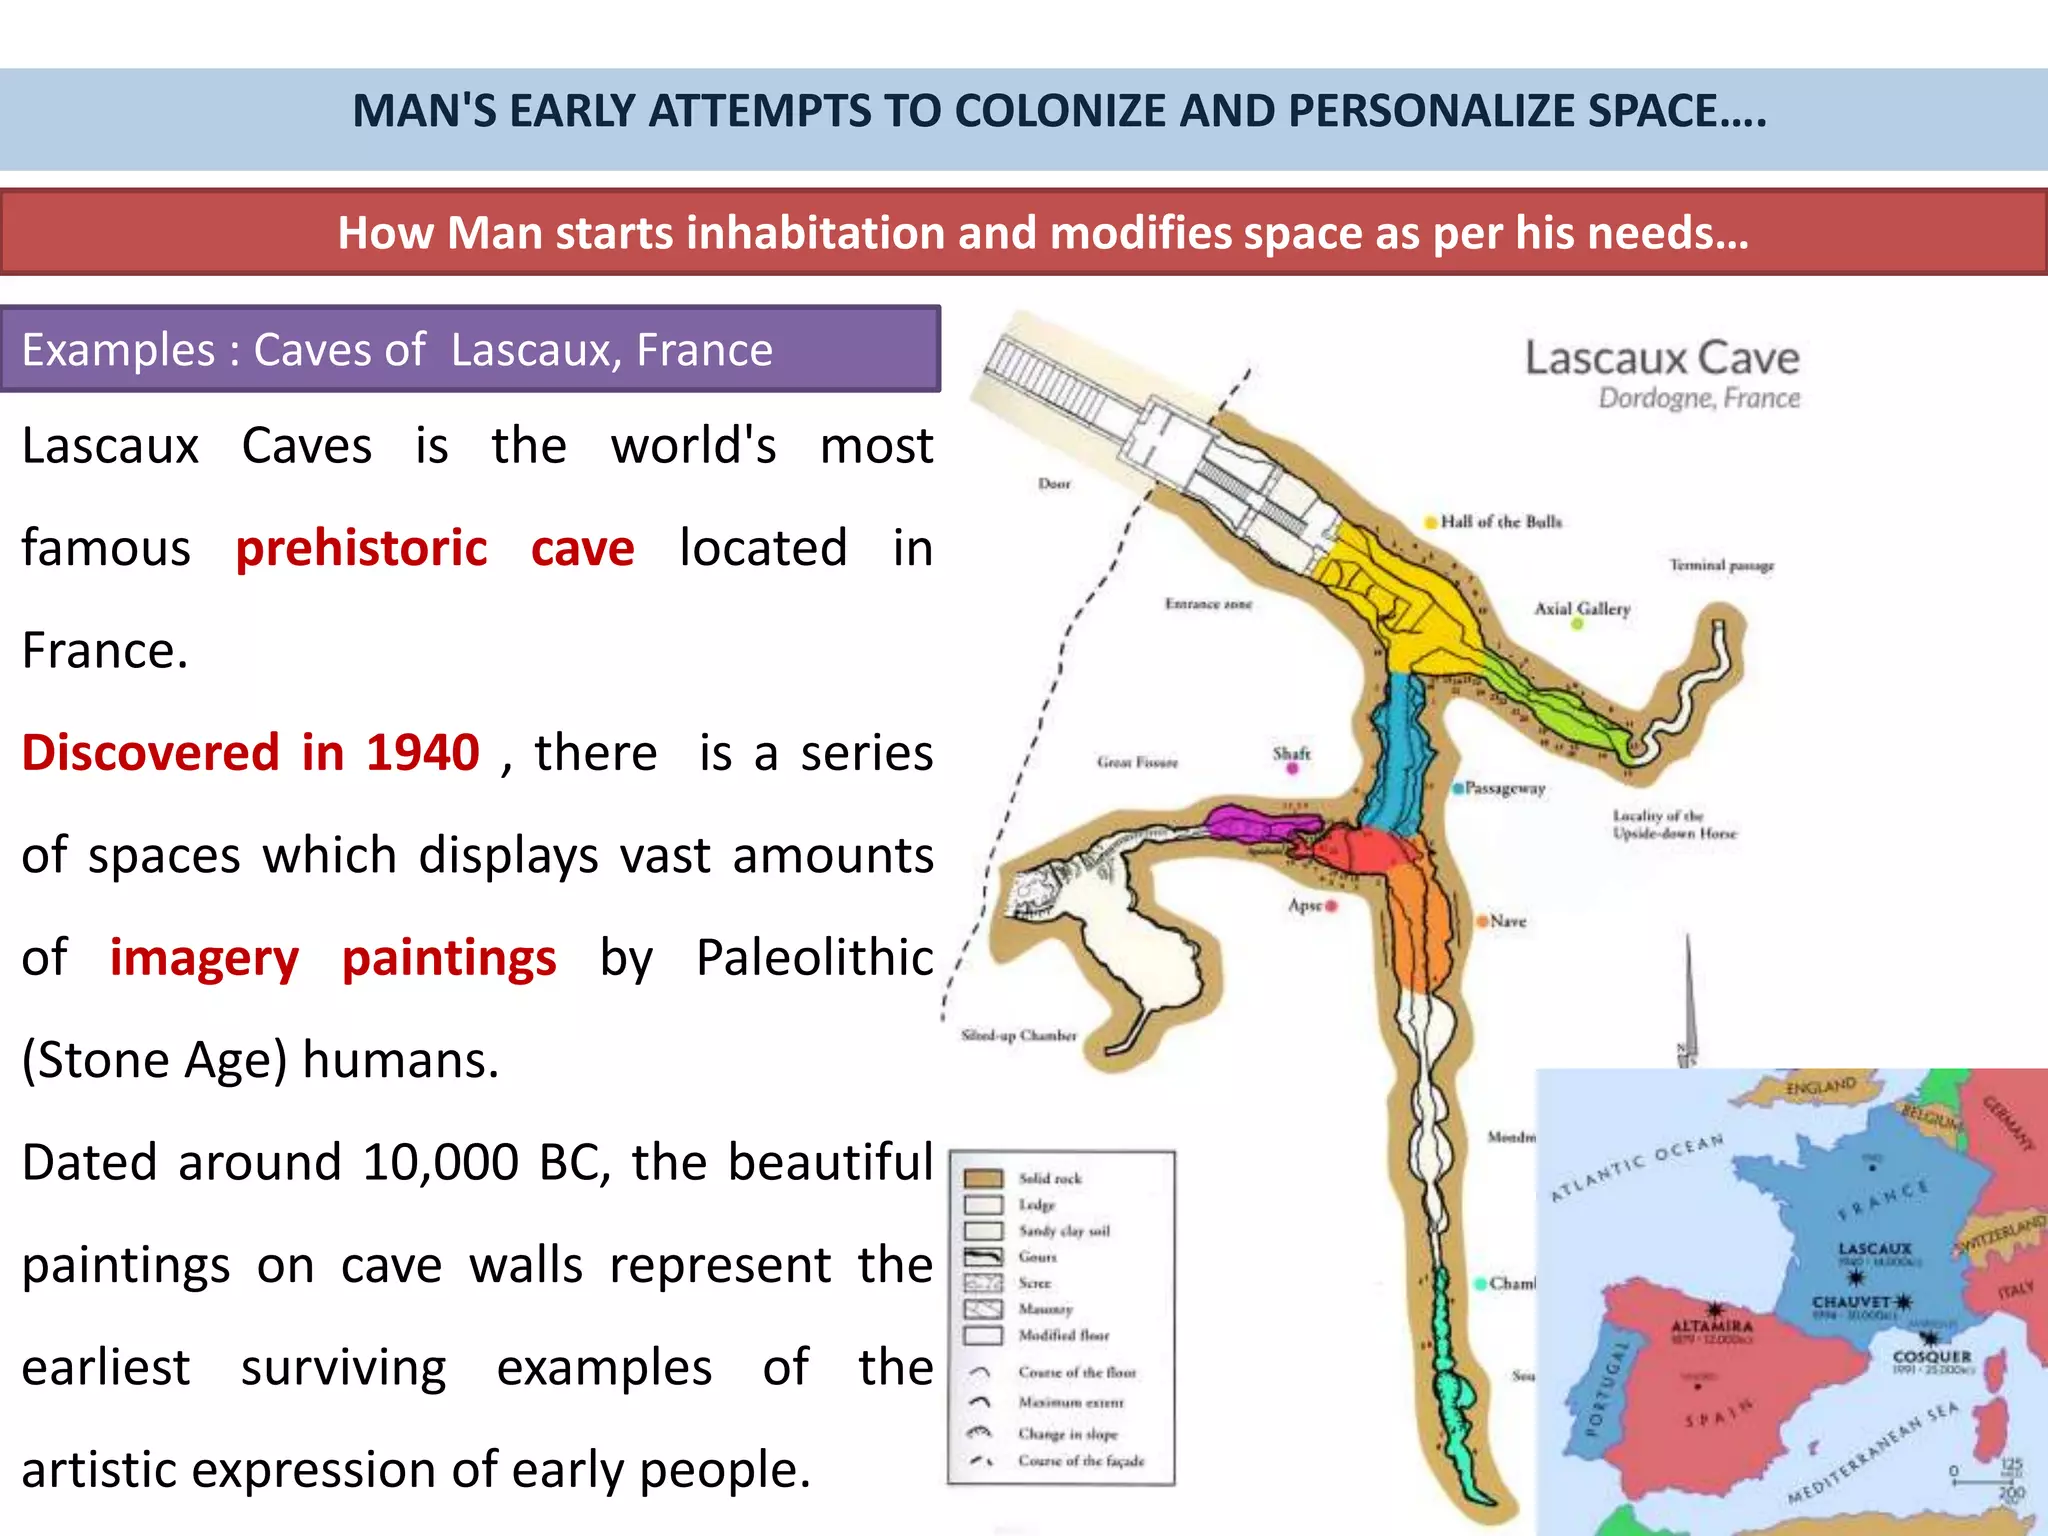This screenshot has height=1536, width=2048.
Task: Click the purple 'Examples : Caves of Lascaux' box
Action: (470, 349)
